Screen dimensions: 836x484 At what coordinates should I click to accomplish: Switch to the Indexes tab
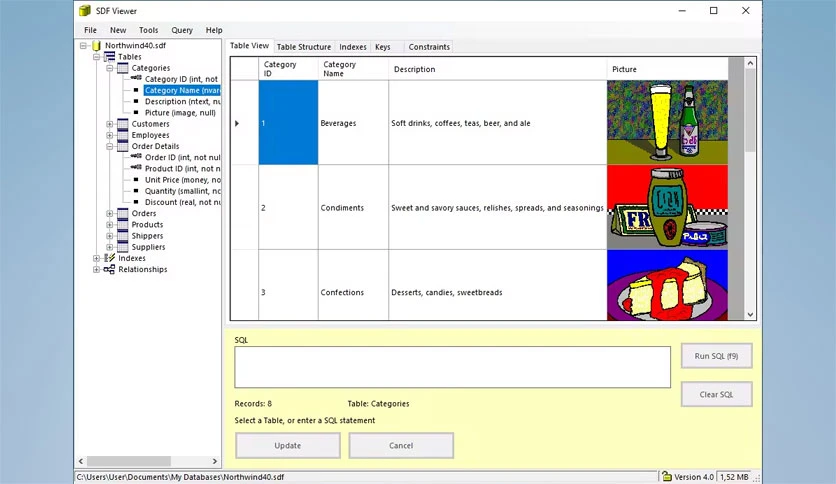353,47
